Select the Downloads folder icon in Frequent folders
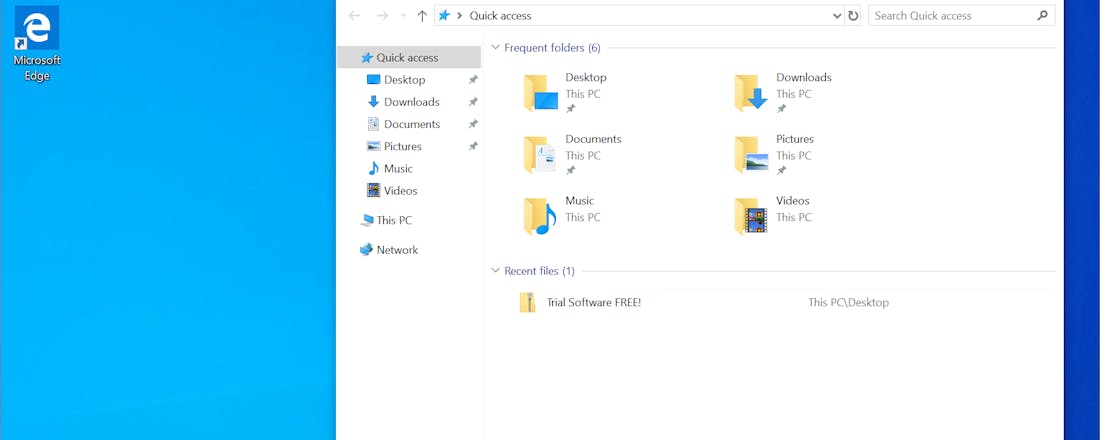 click(751, 93)
